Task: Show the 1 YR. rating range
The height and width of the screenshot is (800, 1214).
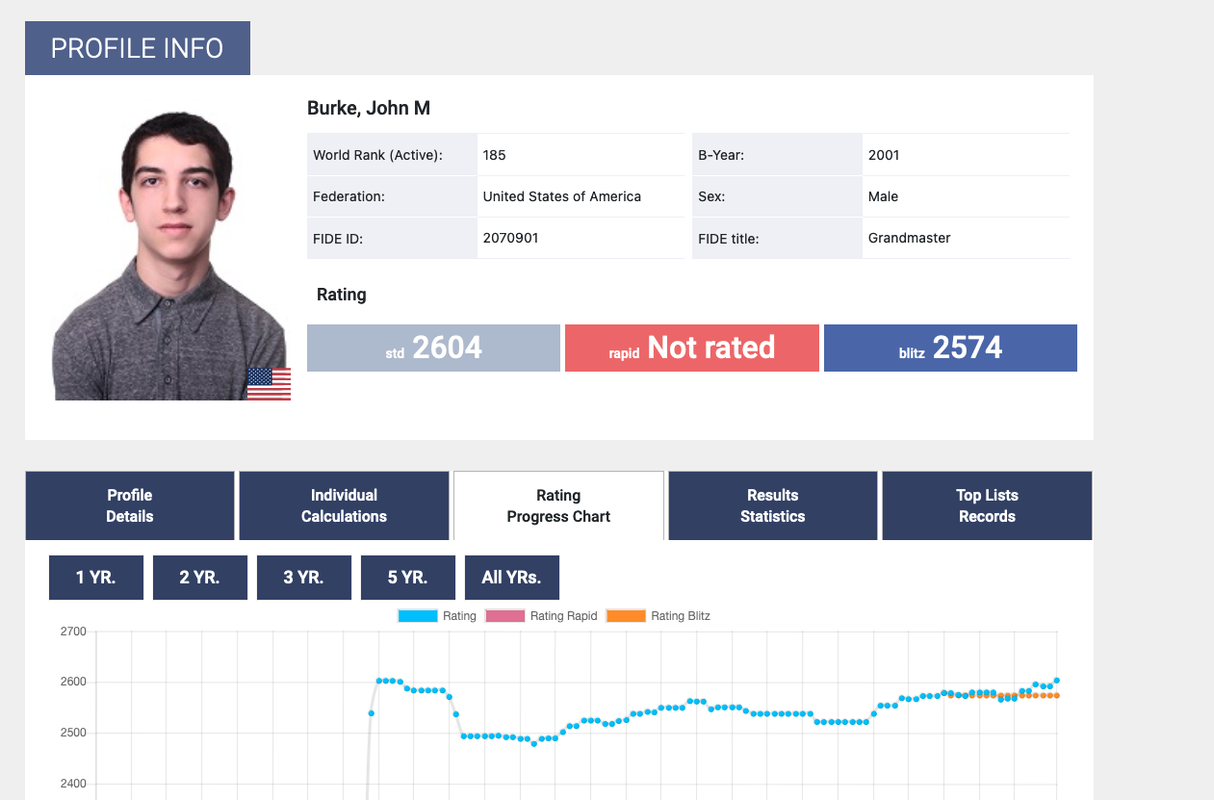Action: click(x=96, y=578)
